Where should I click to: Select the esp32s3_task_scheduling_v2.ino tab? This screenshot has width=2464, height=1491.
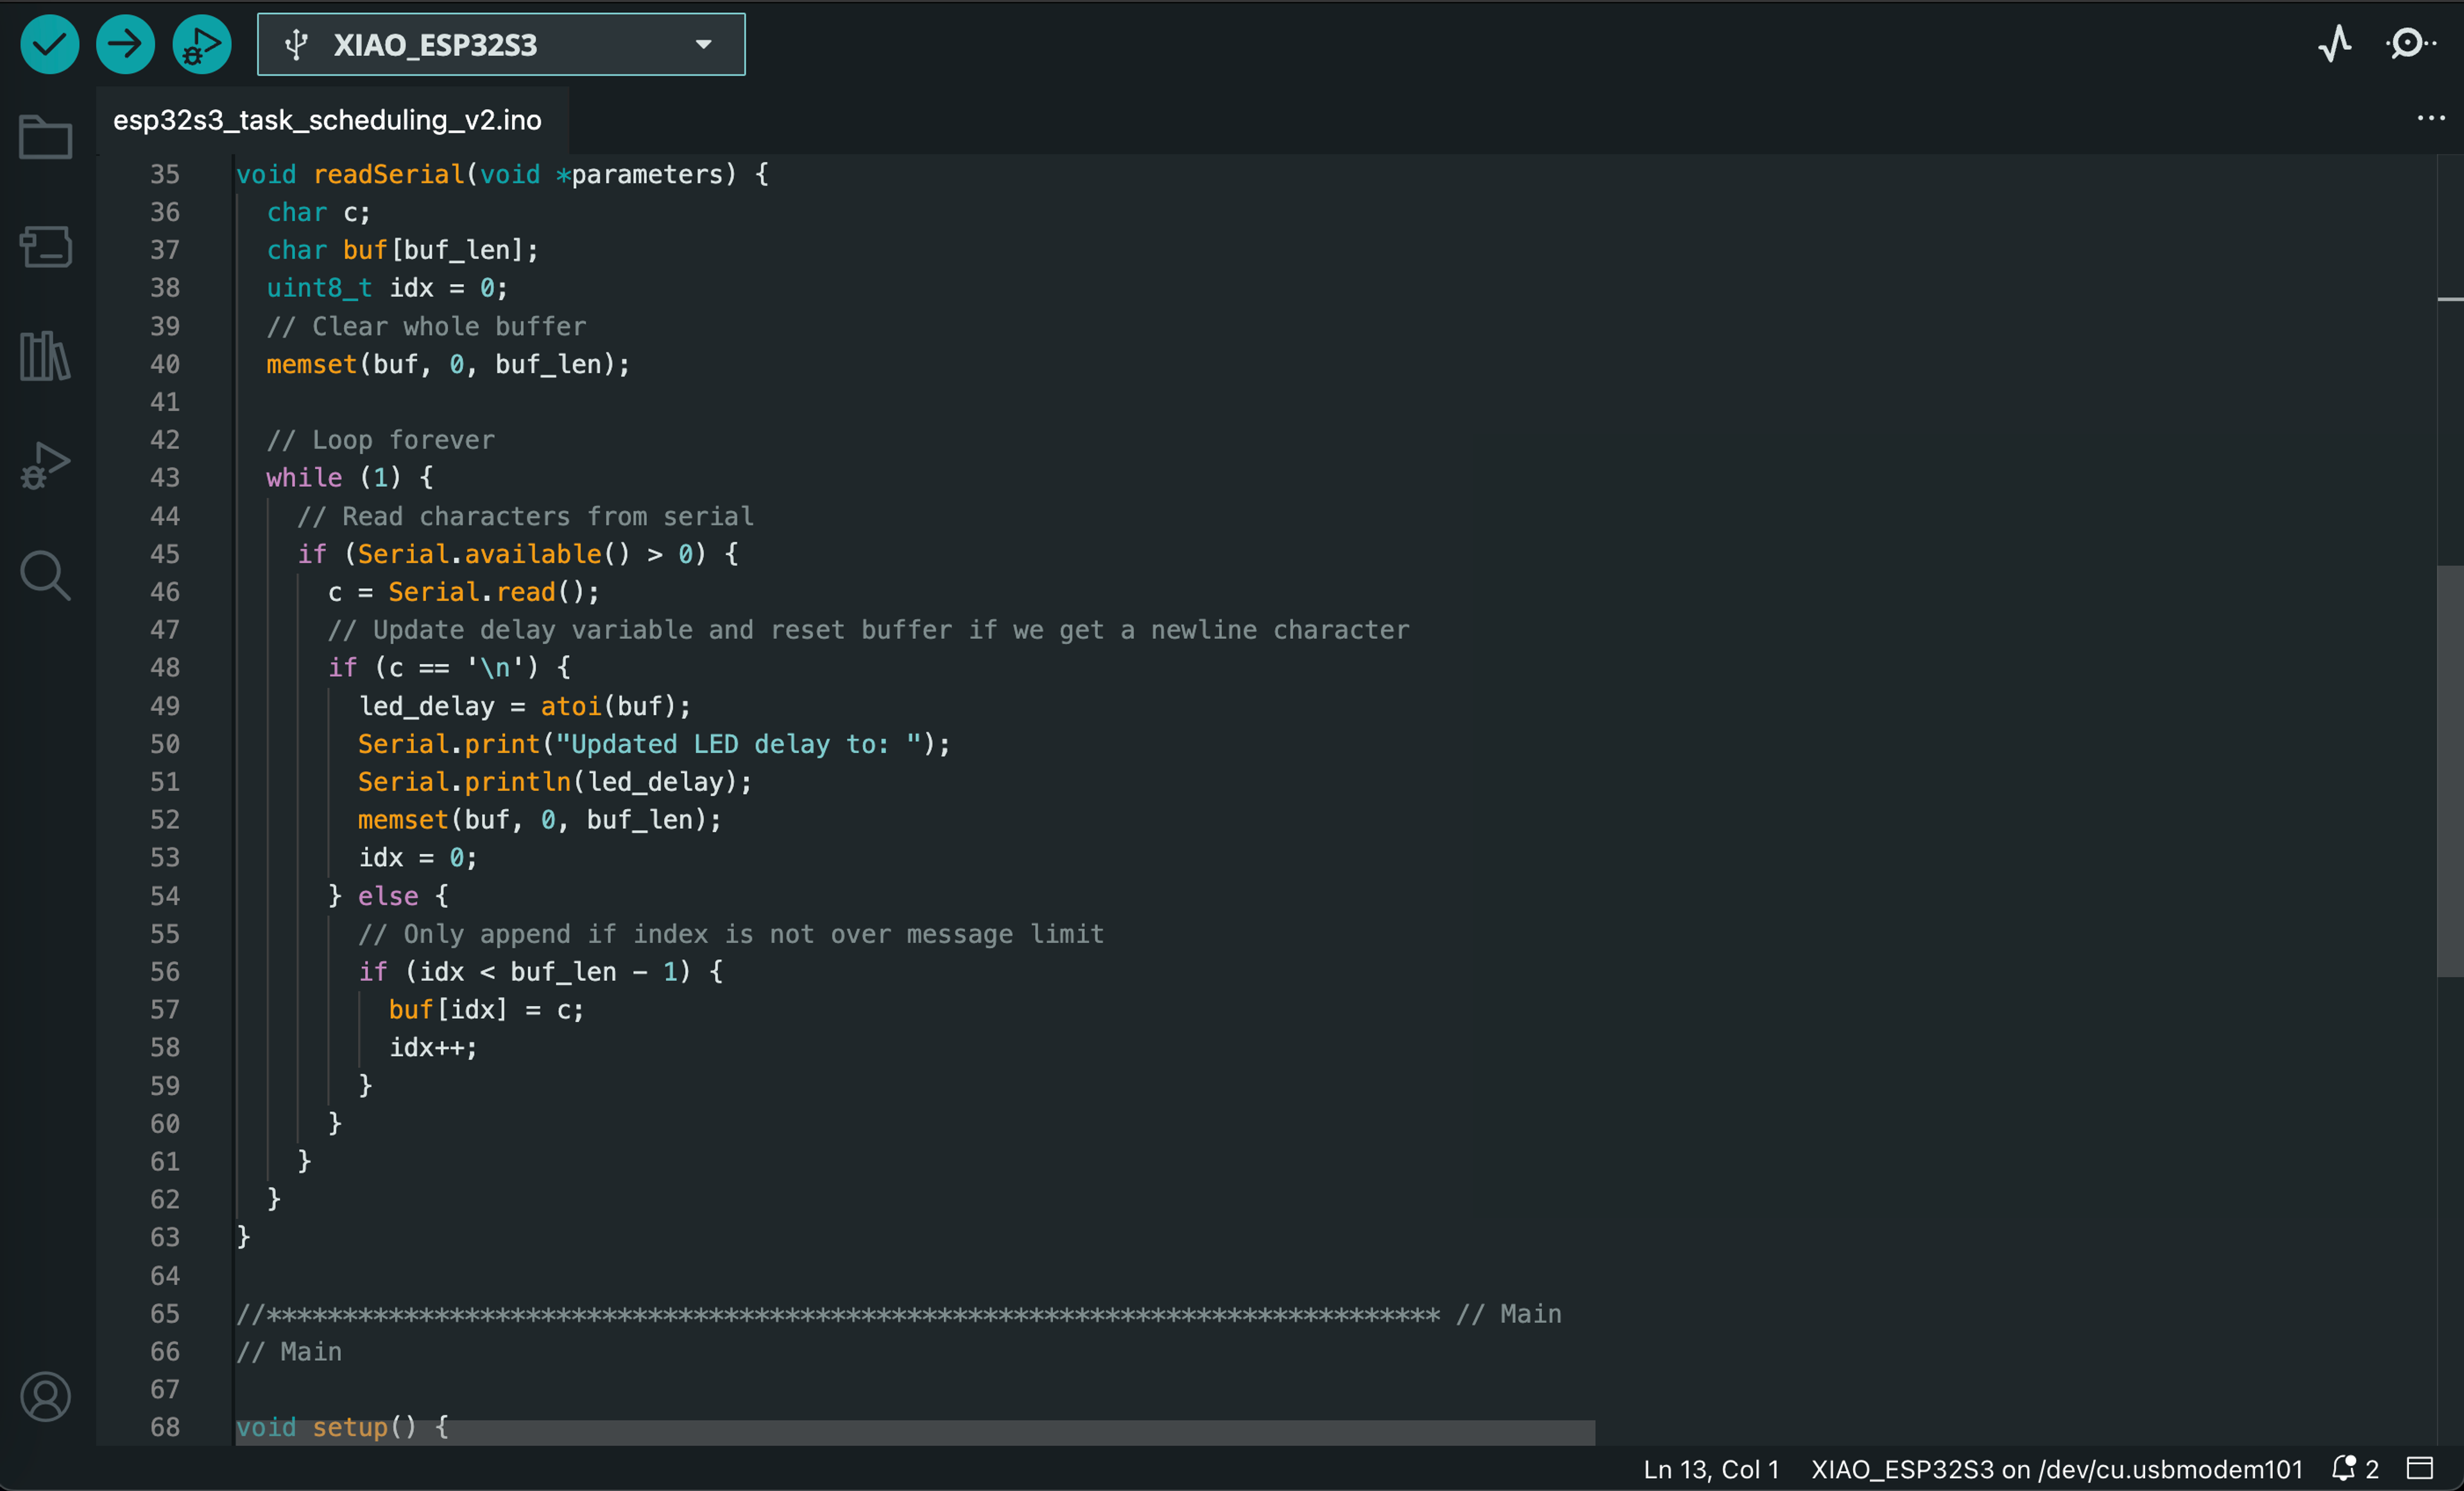[328, 120]
